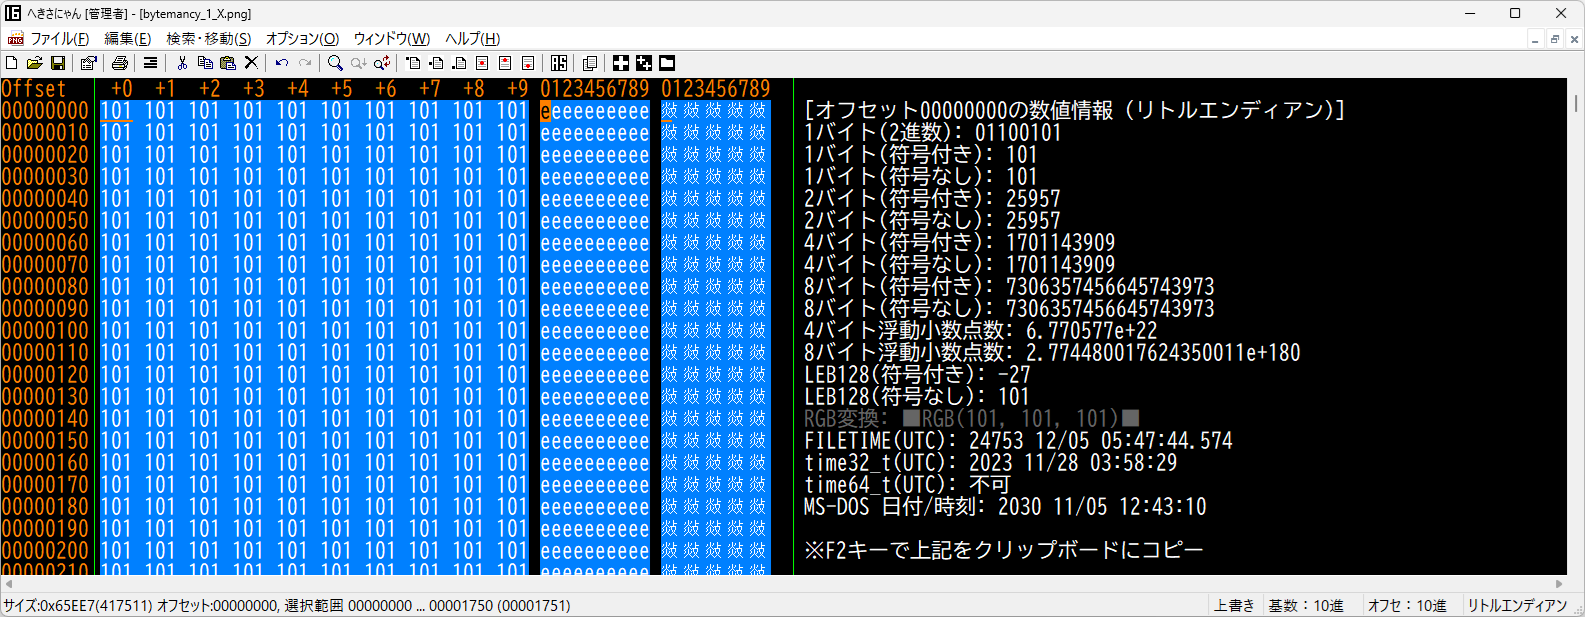Click the second red-dot bookmark icon

click(x=505, y=63)
